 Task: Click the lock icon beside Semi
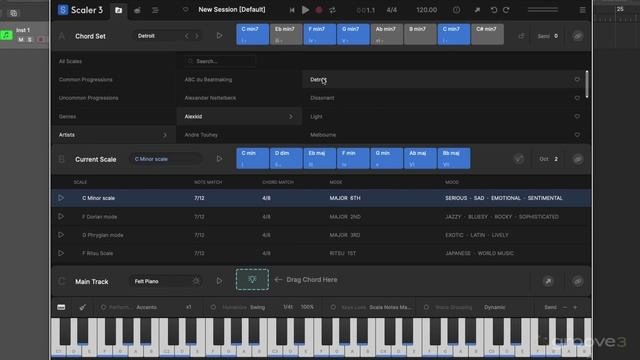pyautogui.click(x=521, y=36)
